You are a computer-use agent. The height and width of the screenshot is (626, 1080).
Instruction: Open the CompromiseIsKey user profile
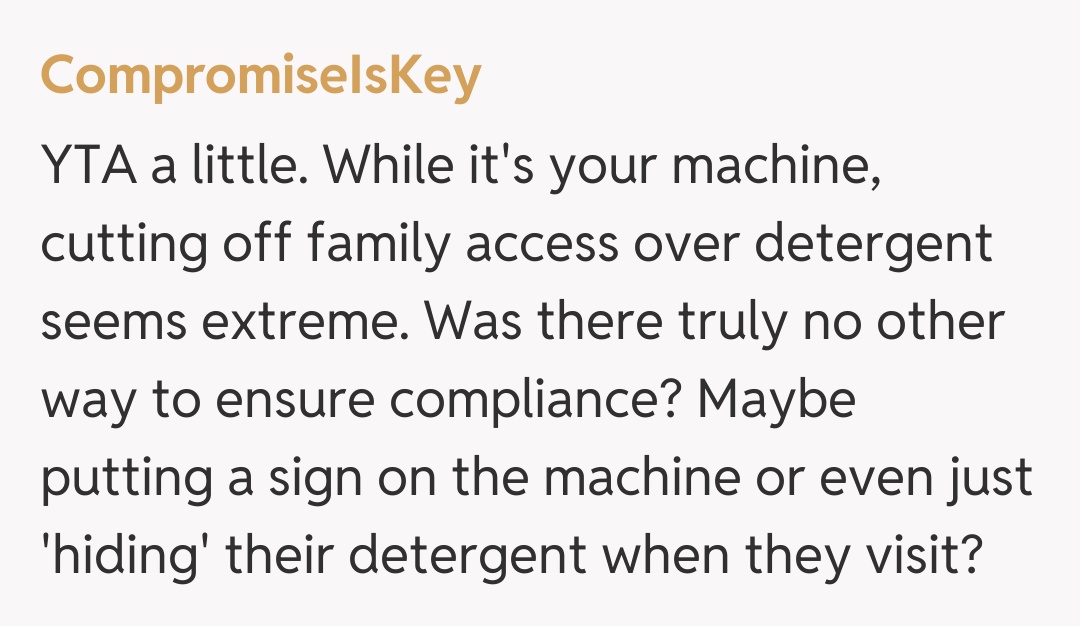[260, 77]
